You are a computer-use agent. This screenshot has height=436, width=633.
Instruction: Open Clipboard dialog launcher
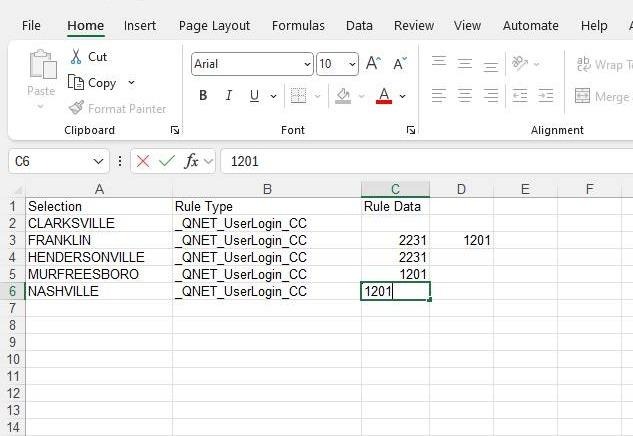(x=175, y=130)
